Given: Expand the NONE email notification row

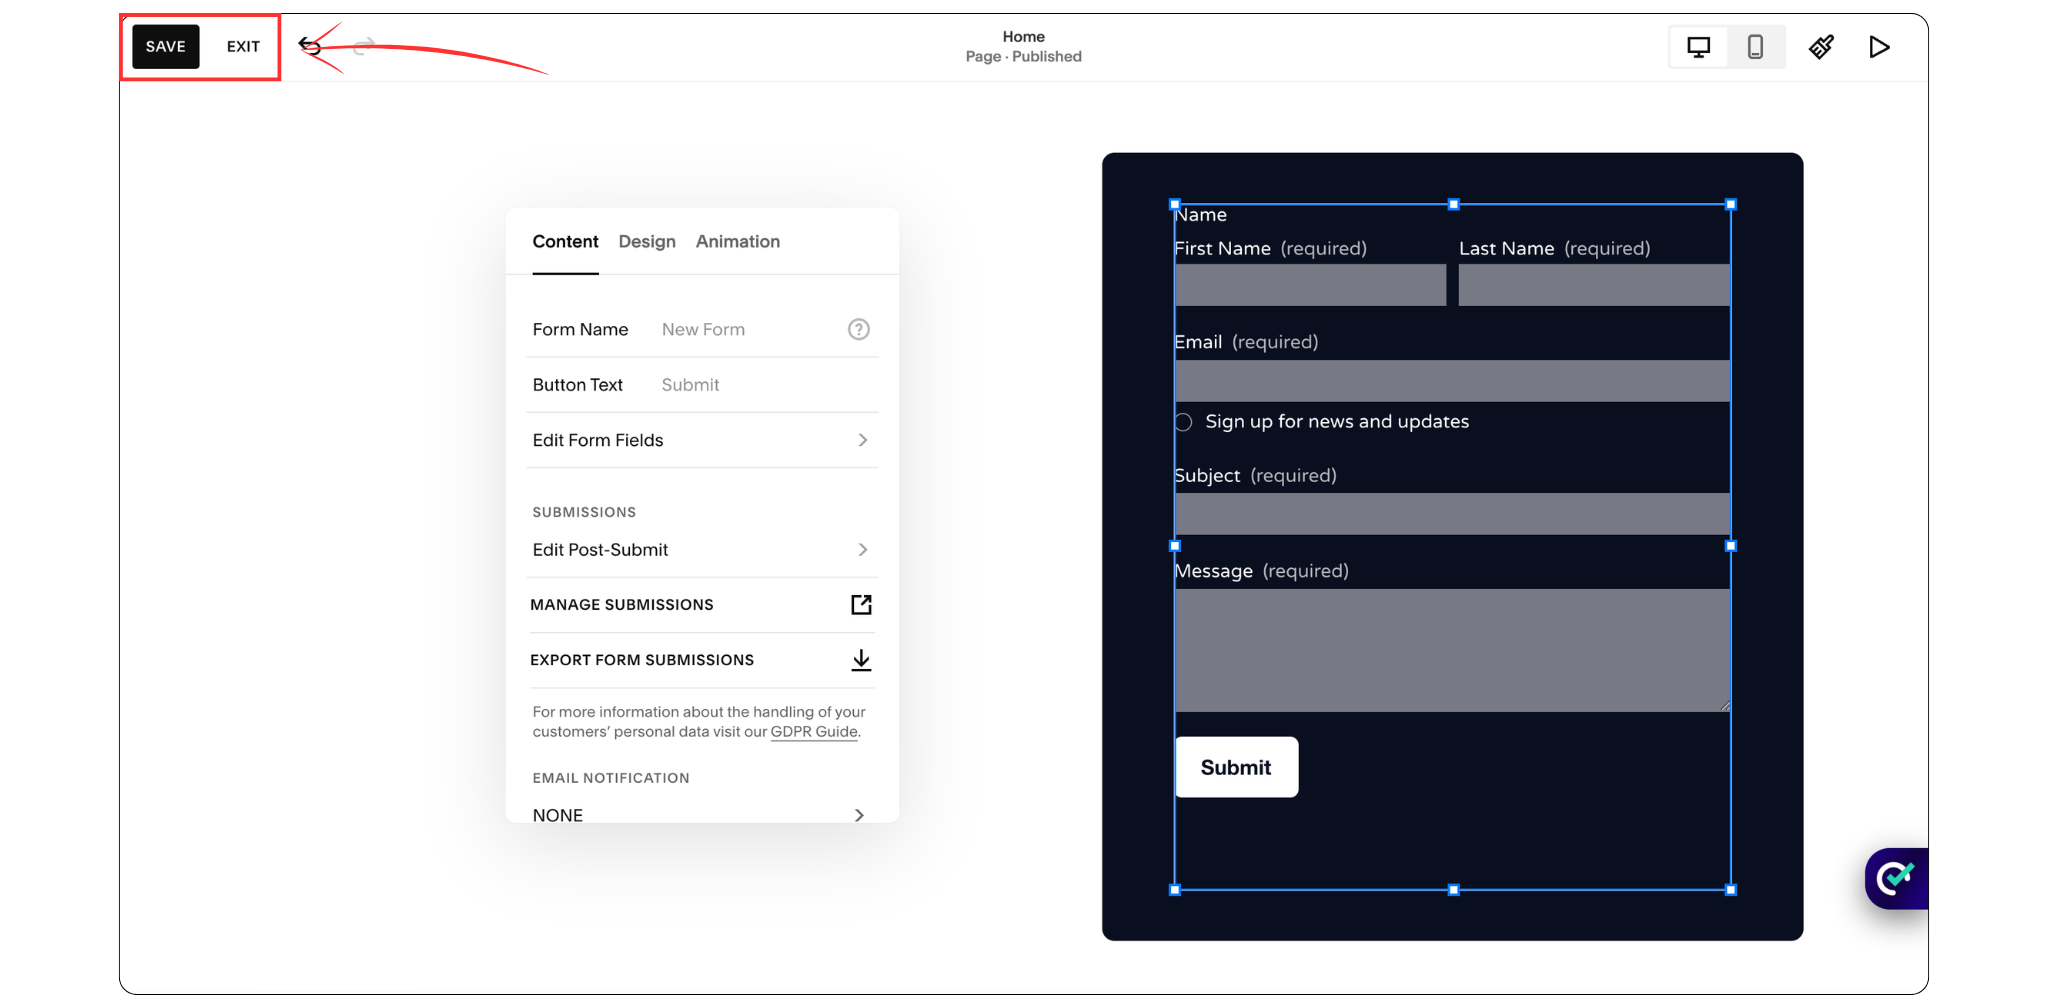Looking at the screenshot, I should coord(702,815).
